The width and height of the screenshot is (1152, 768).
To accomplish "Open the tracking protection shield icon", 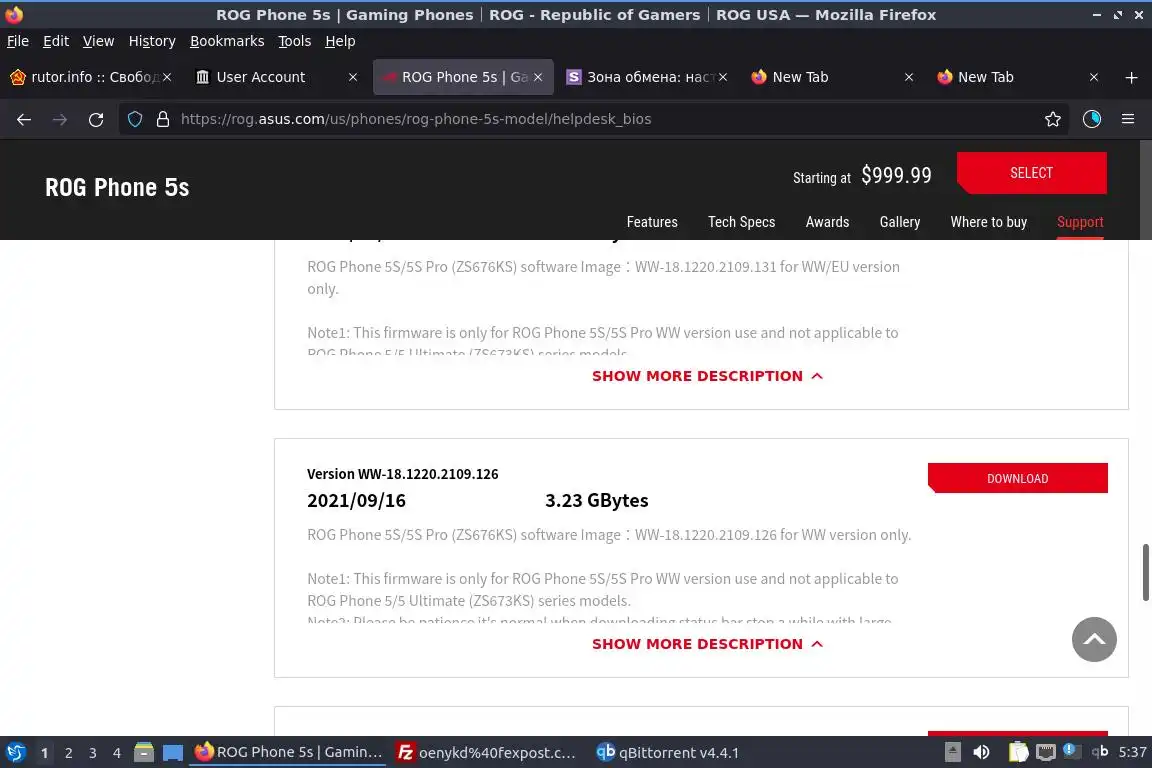I will tap(134, 119).
